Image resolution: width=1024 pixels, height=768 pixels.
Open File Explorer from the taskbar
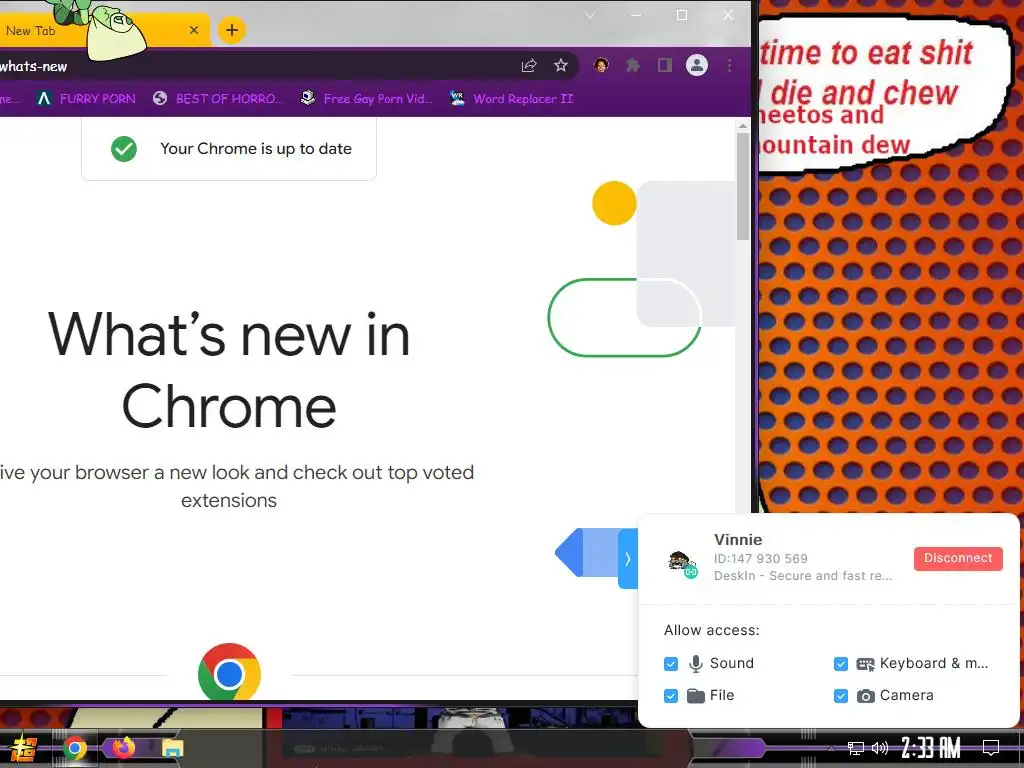coord(173,748)
